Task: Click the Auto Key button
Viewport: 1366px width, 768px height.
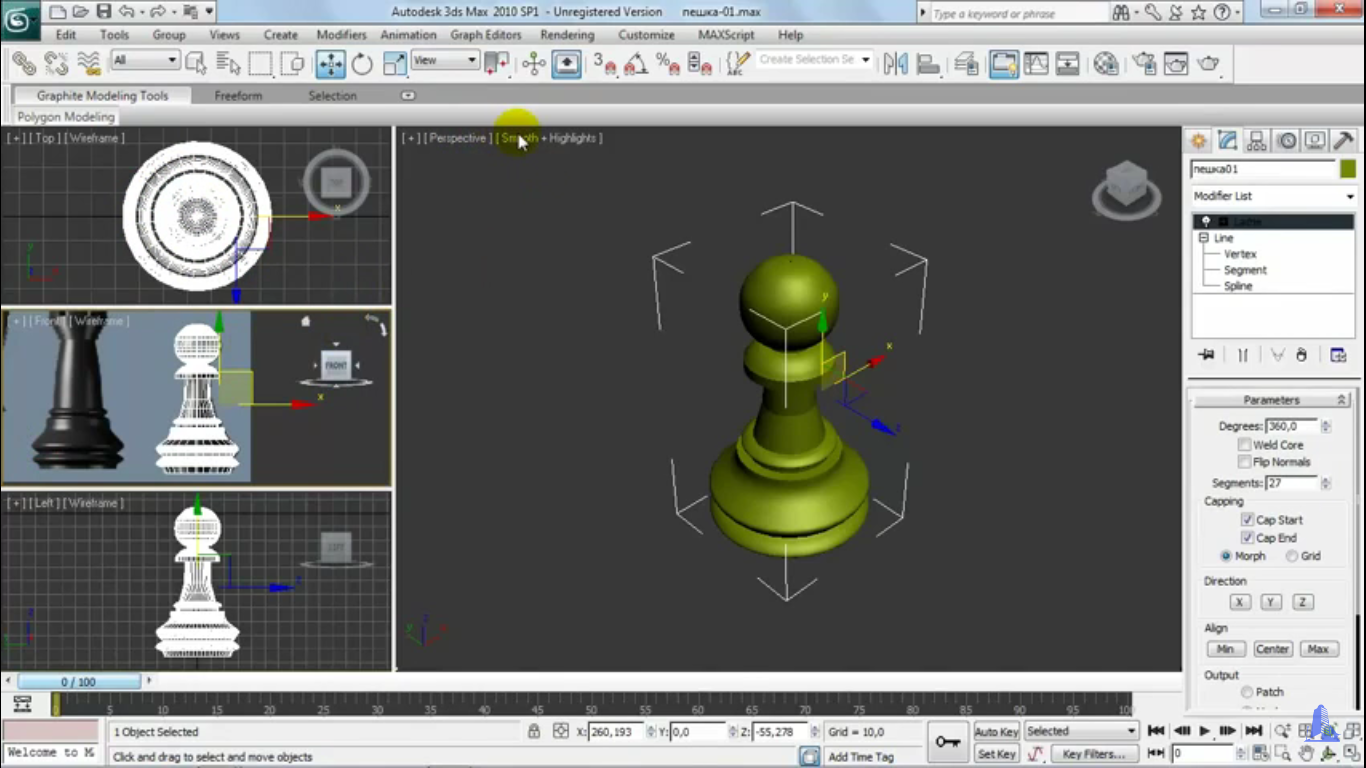Action: (x=996, y=732)
